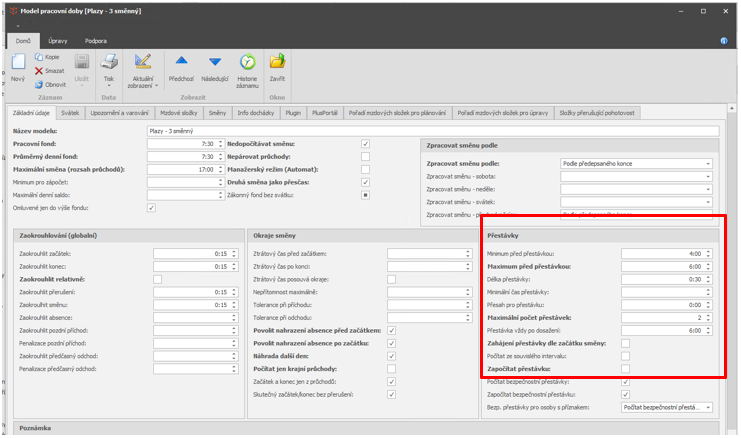Open the Info docházky tab
Viewport: 741px width, 438px height.
[256, 113]
